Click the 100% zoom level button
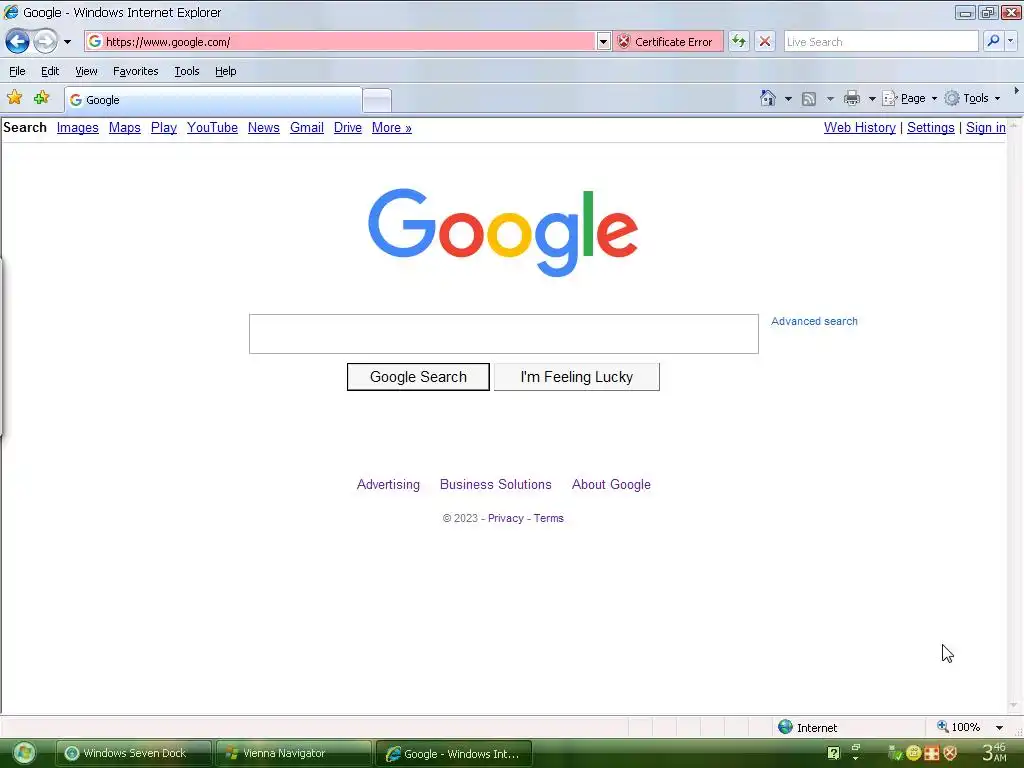1024x768 pixels. click(x=959, y=727)
